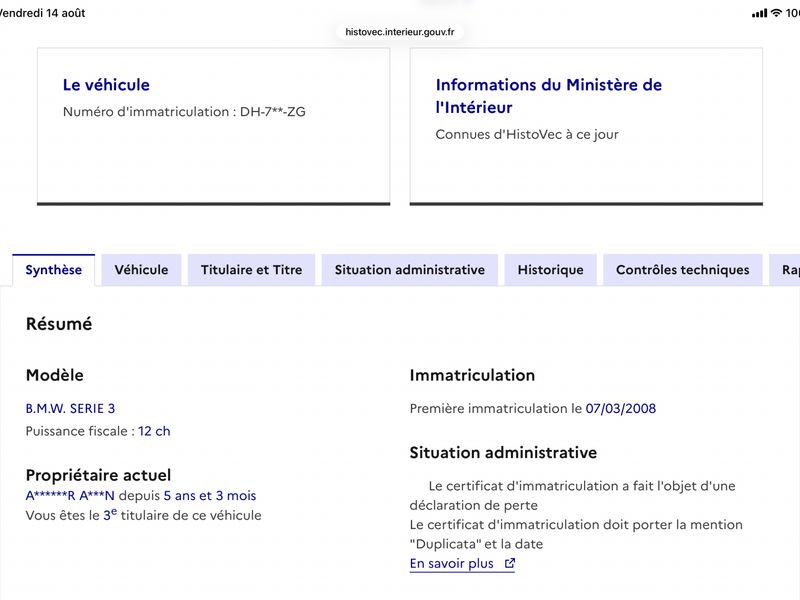Click the Immatriculation heading
Viewport: 800px width, 600px height.
point(472,376)
